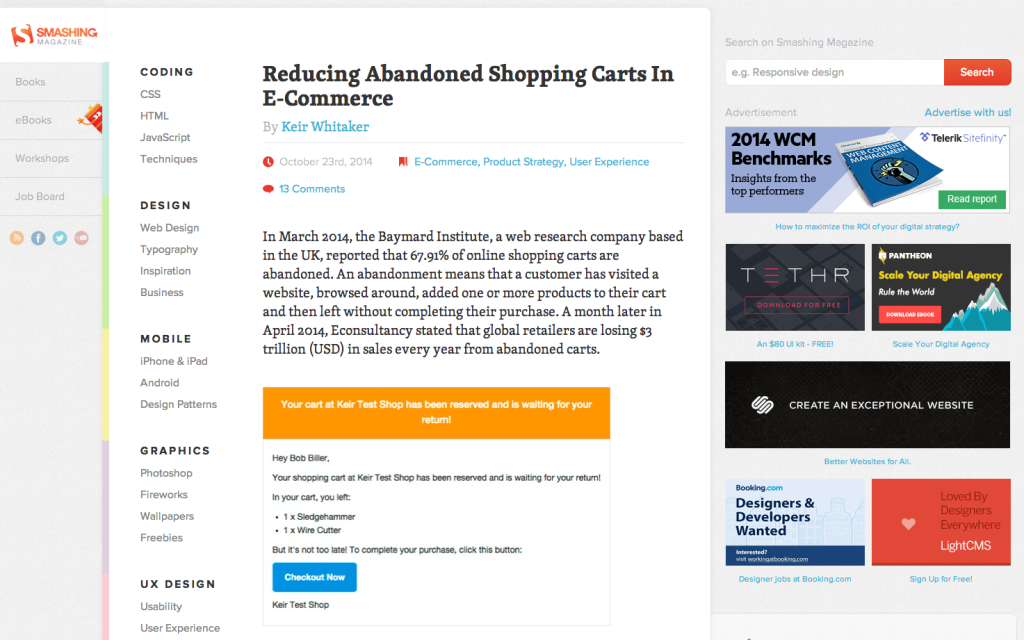Open the RSS feed icon
The width and height of the screenshot is (1024, 640).
[x=17, y=238]
